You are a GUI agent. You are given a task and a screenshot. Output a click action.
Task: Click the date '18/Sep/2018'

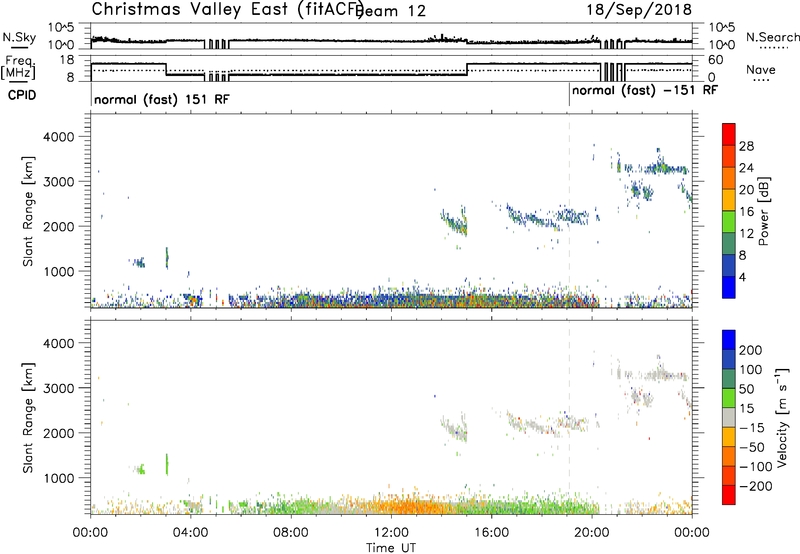click(x=639, y=10)
